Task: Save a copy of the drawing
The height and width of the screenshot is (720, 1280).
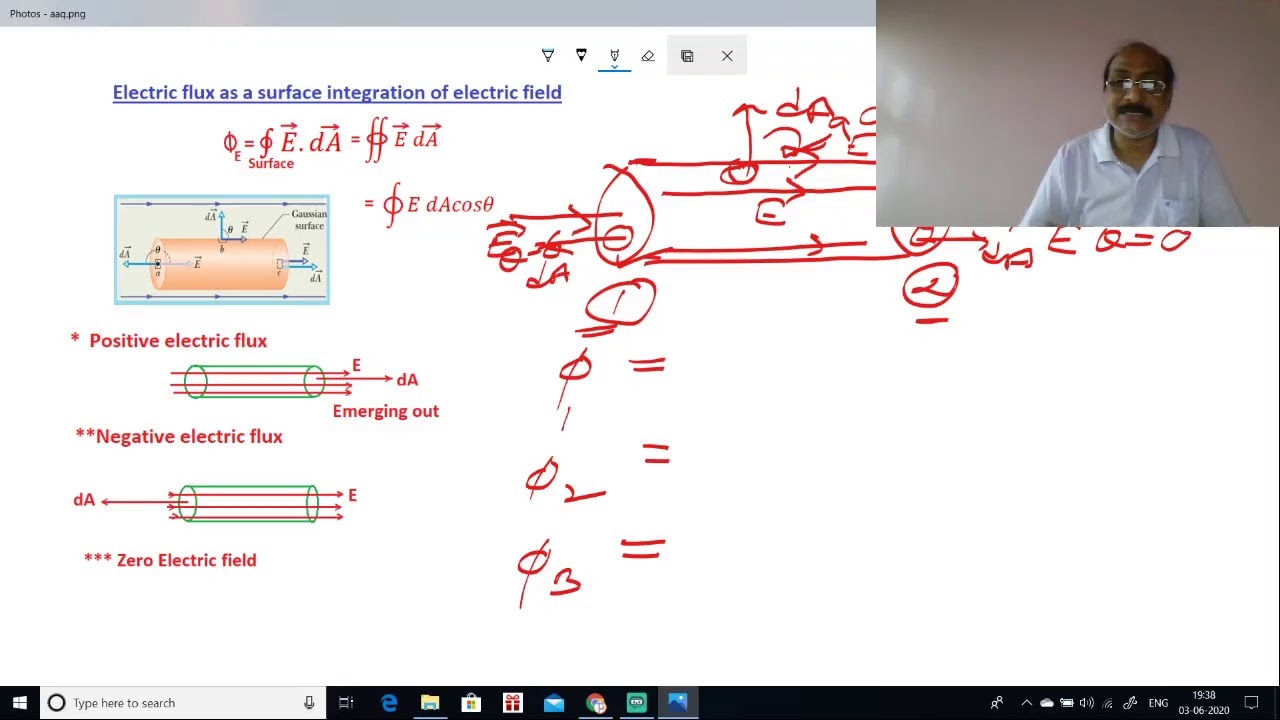Action: pyautogui.click(x=687, y=56)
